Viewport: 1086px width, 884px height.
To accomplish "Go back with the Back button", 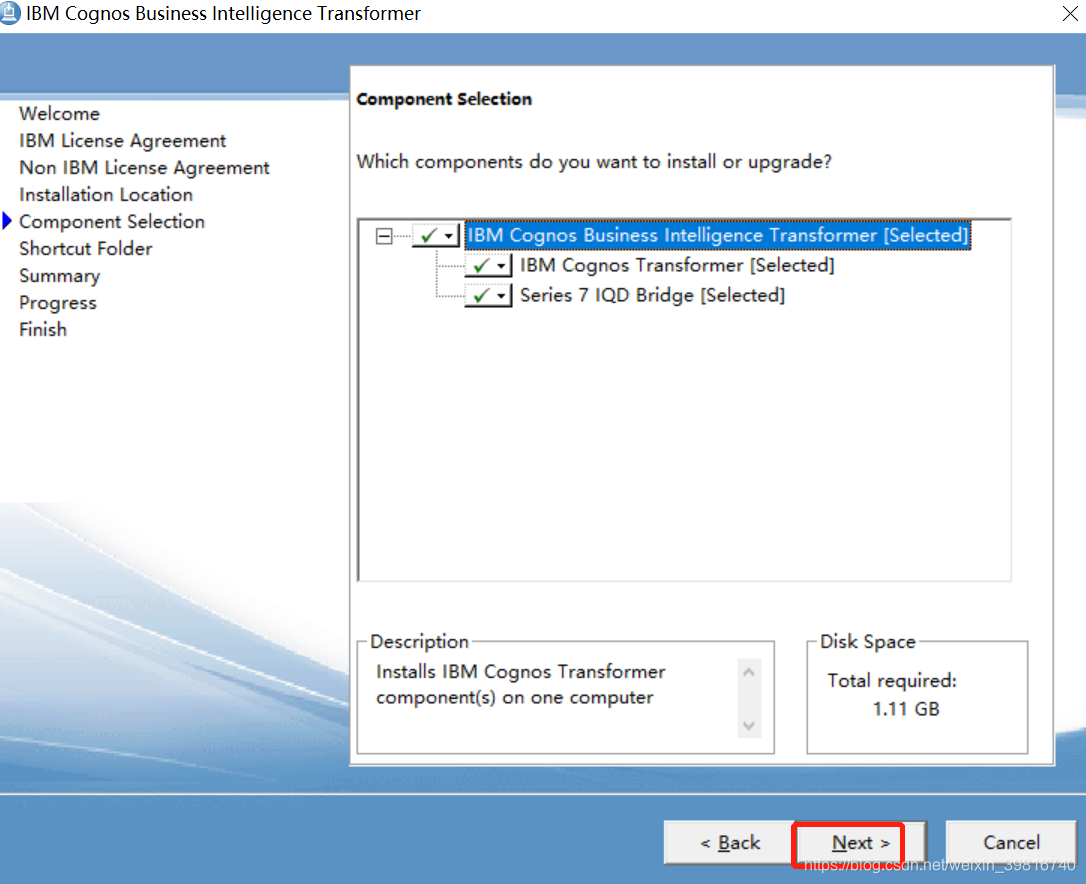I will click(x=729, y=842).
